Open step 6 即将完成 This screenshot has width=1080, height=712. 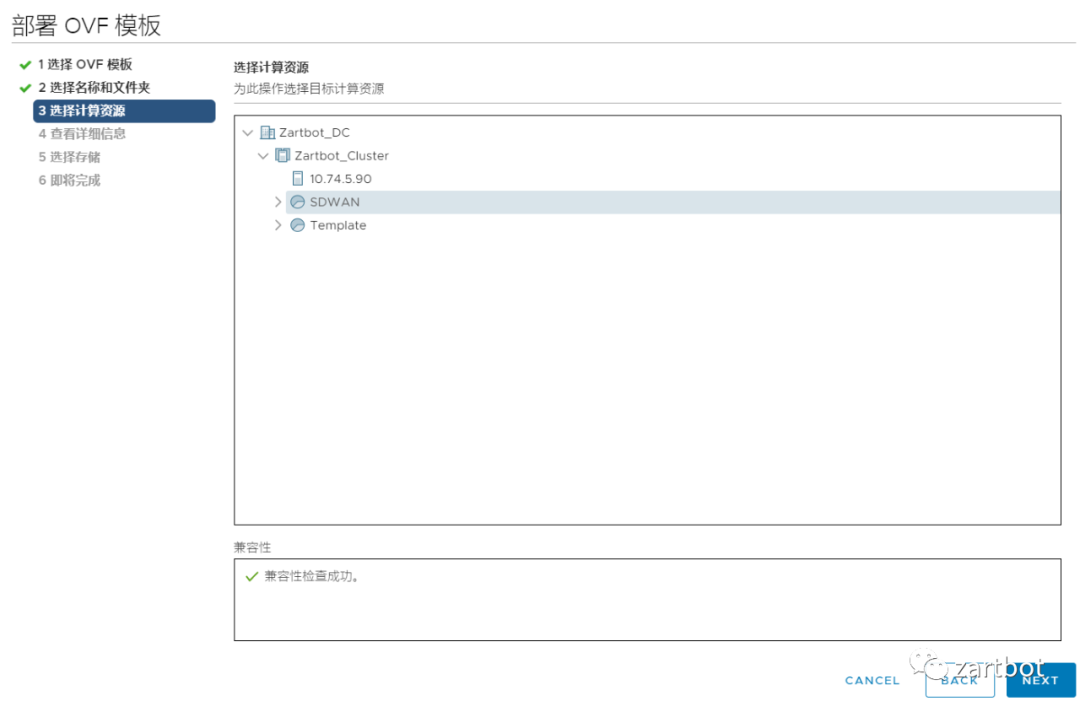[70, 180]
